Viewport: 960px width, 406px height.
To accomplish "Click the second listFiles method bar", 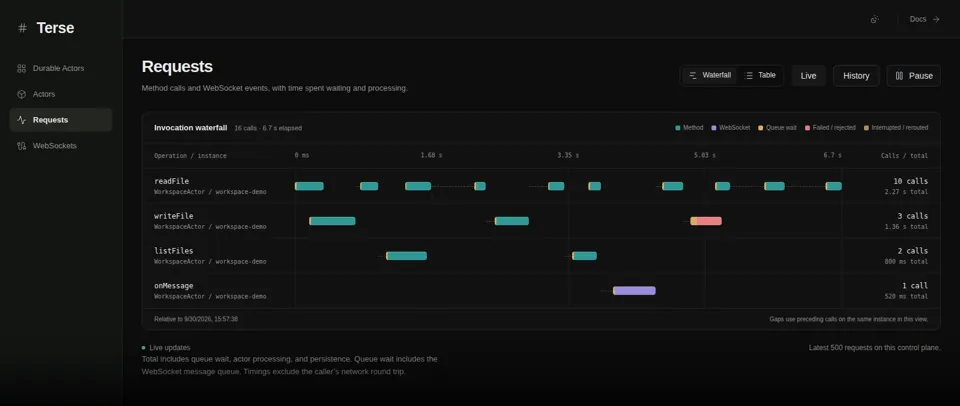I will click(584, 256).
